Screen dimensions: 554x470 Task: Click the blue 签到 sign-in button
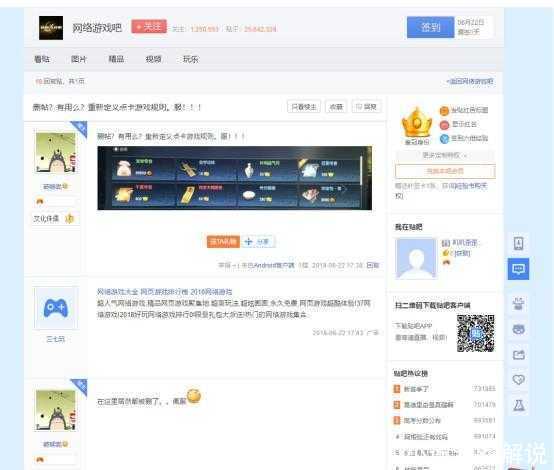click(x=430, y=27)
